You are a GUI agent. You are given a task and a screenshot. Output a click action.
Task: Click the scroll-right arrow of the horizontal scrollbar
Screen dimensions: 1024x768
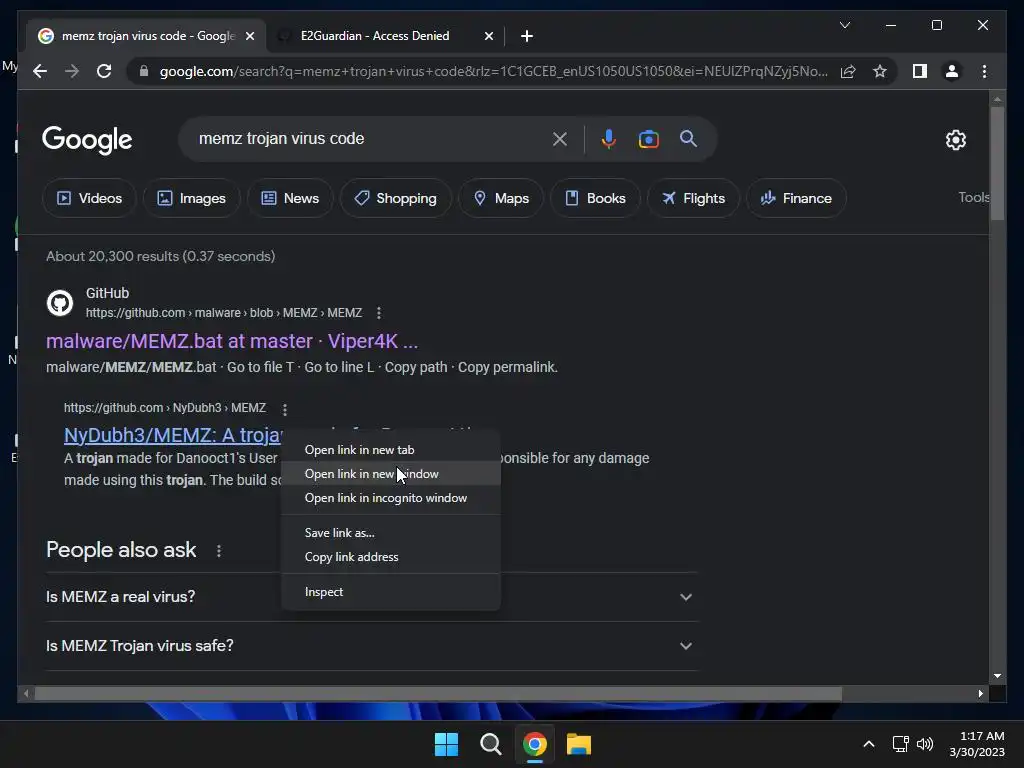tap(980, 694)
